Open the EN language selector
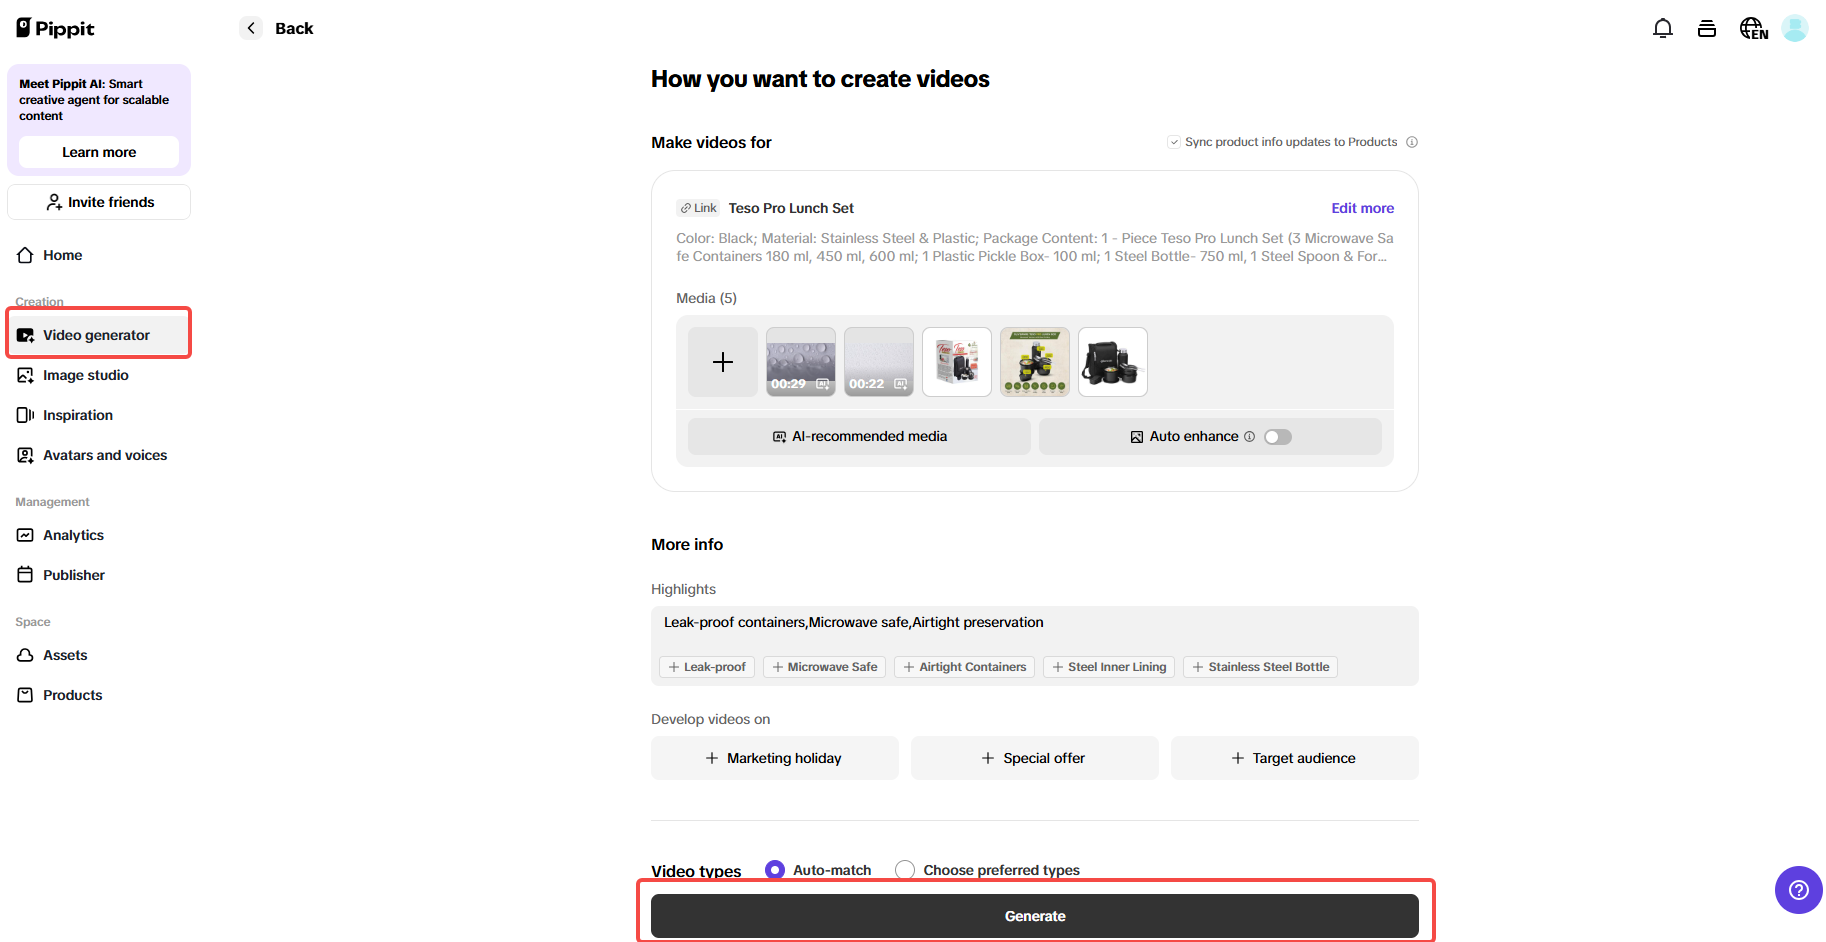The height and width of the screenshot is (942, 1826). point(1753,28)
